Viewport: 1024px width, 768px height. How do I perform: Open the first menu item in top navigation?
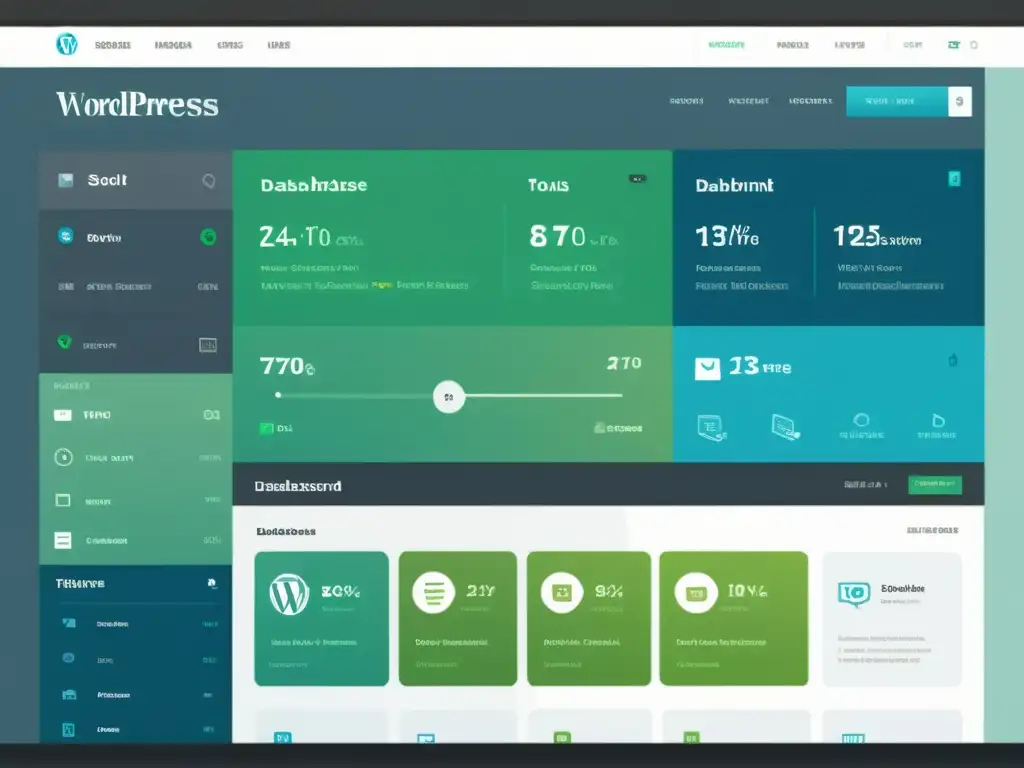coord(112,45)
